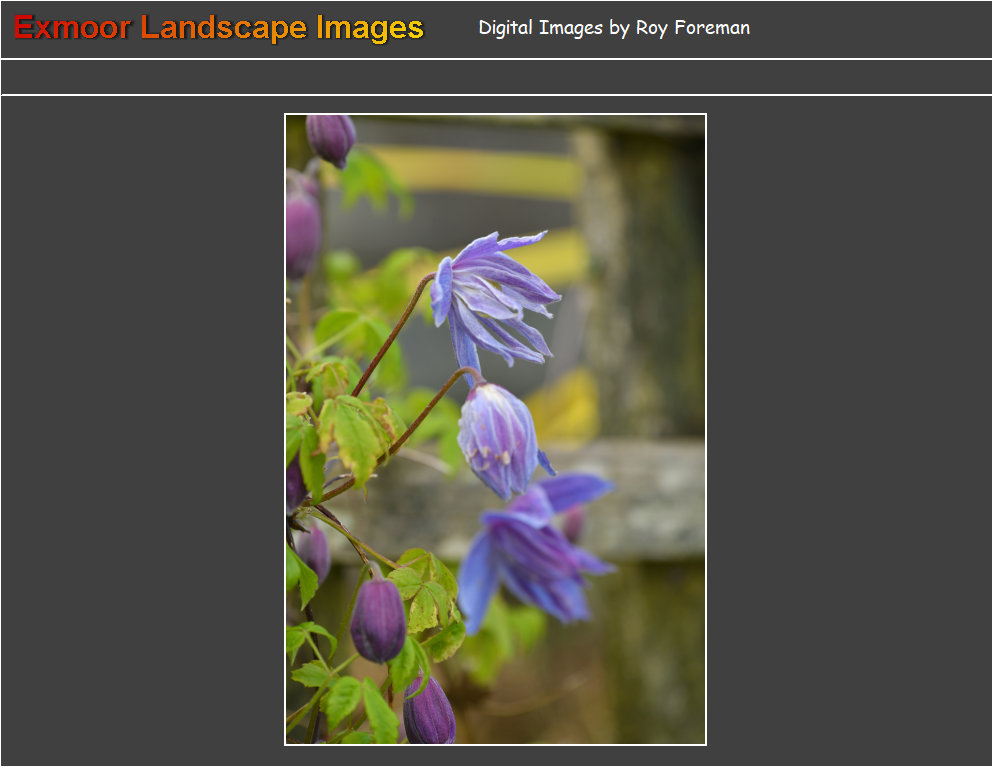Click the dark purple bud in photo's top-left corner

tap(330, 137)
